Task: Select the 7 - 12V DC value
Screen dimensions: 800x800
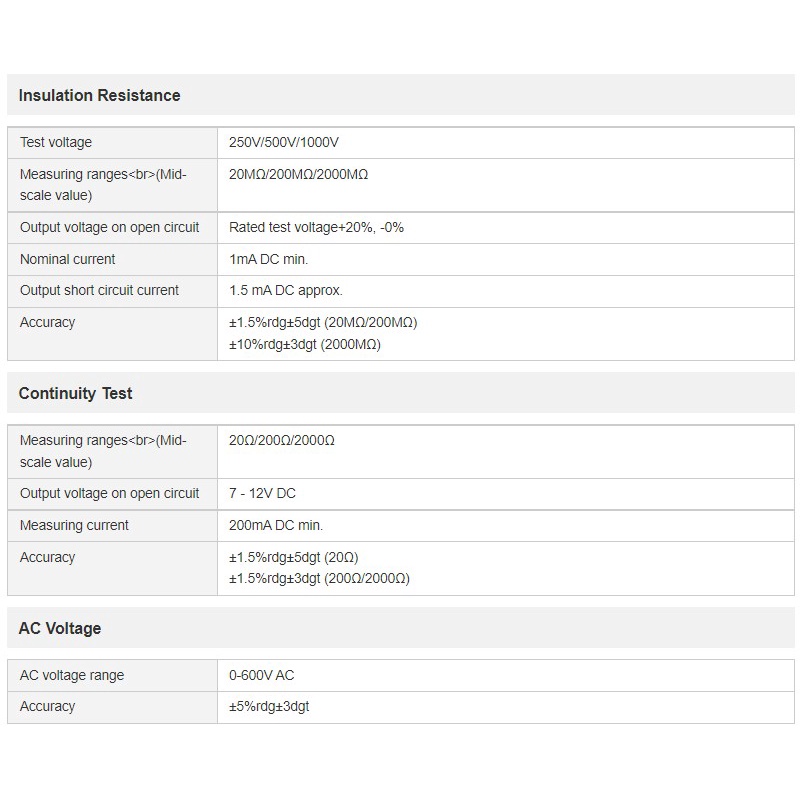Action: pyautogui.click(x=262, y=493)
